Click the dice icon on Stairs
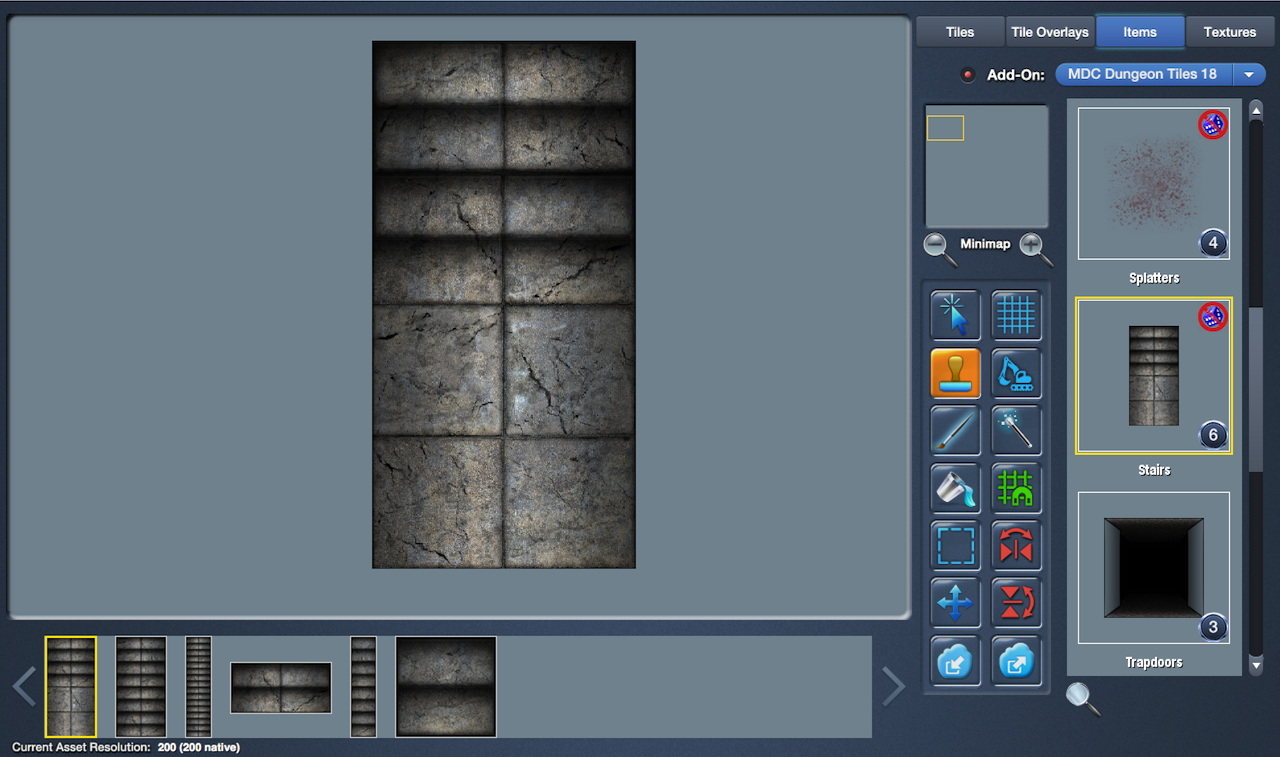Viewport: 1280px width, 757px height. tap(1212, 317)
